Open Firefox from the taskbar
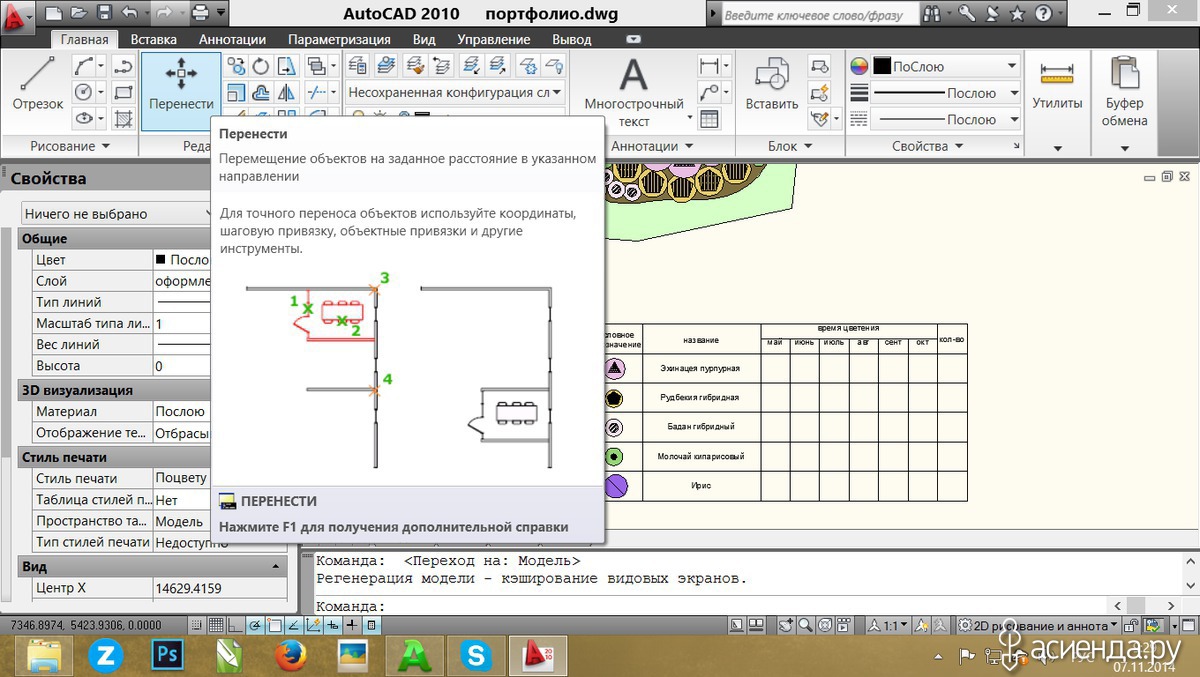Image resolution: width=1200 pixels, height=677 pixels. [289, 655]
